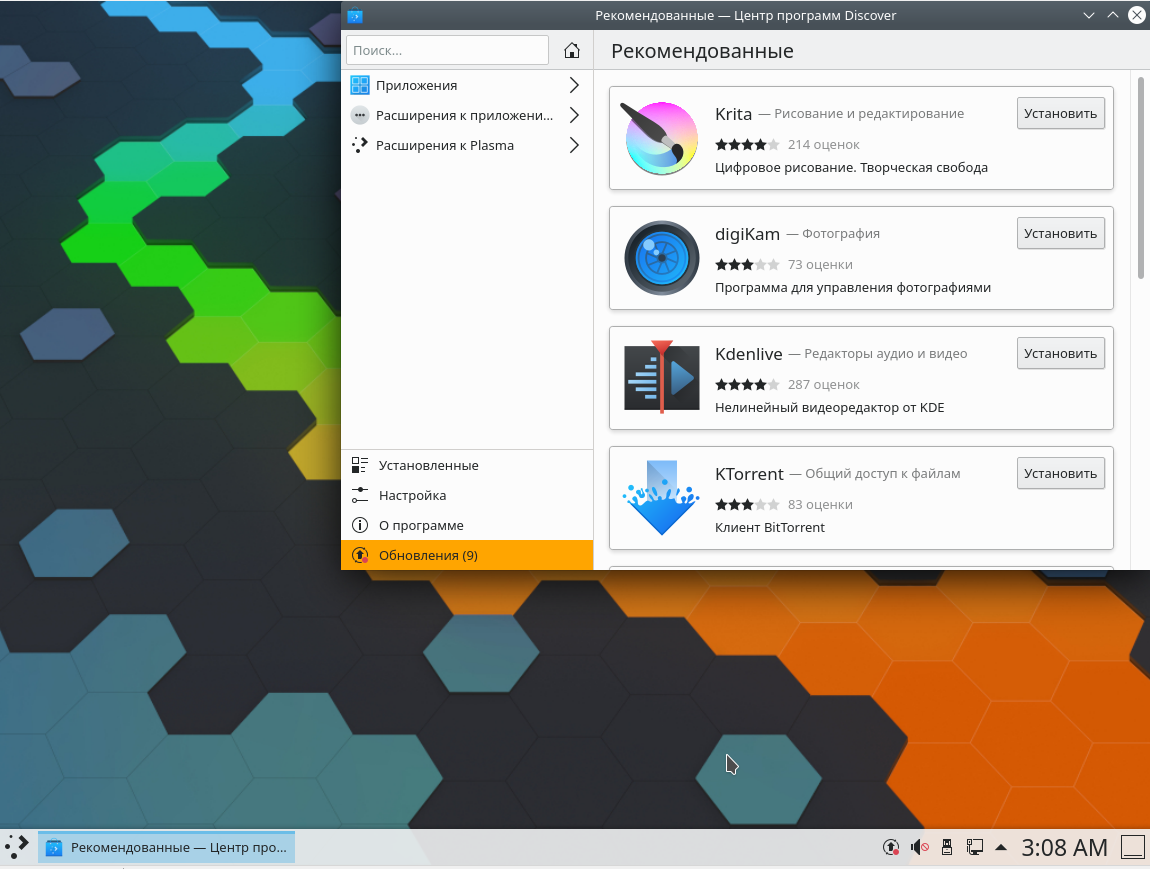Click the 'Рекомендованные' page heading
The width and height of the screenshot is (1150, 869).
point(702,51)
